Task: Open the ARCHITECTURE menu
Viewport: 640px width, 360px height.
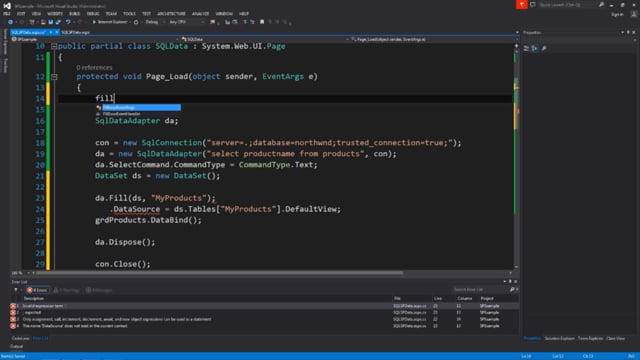Action: [x=171, y=14]
